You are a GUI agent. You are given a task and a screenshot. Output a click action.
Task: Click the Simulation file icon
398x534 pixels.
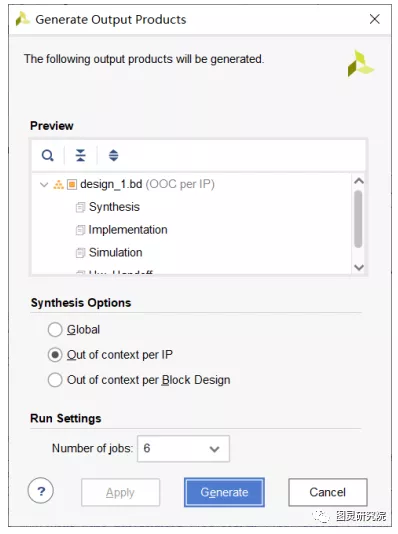(80, 253)
